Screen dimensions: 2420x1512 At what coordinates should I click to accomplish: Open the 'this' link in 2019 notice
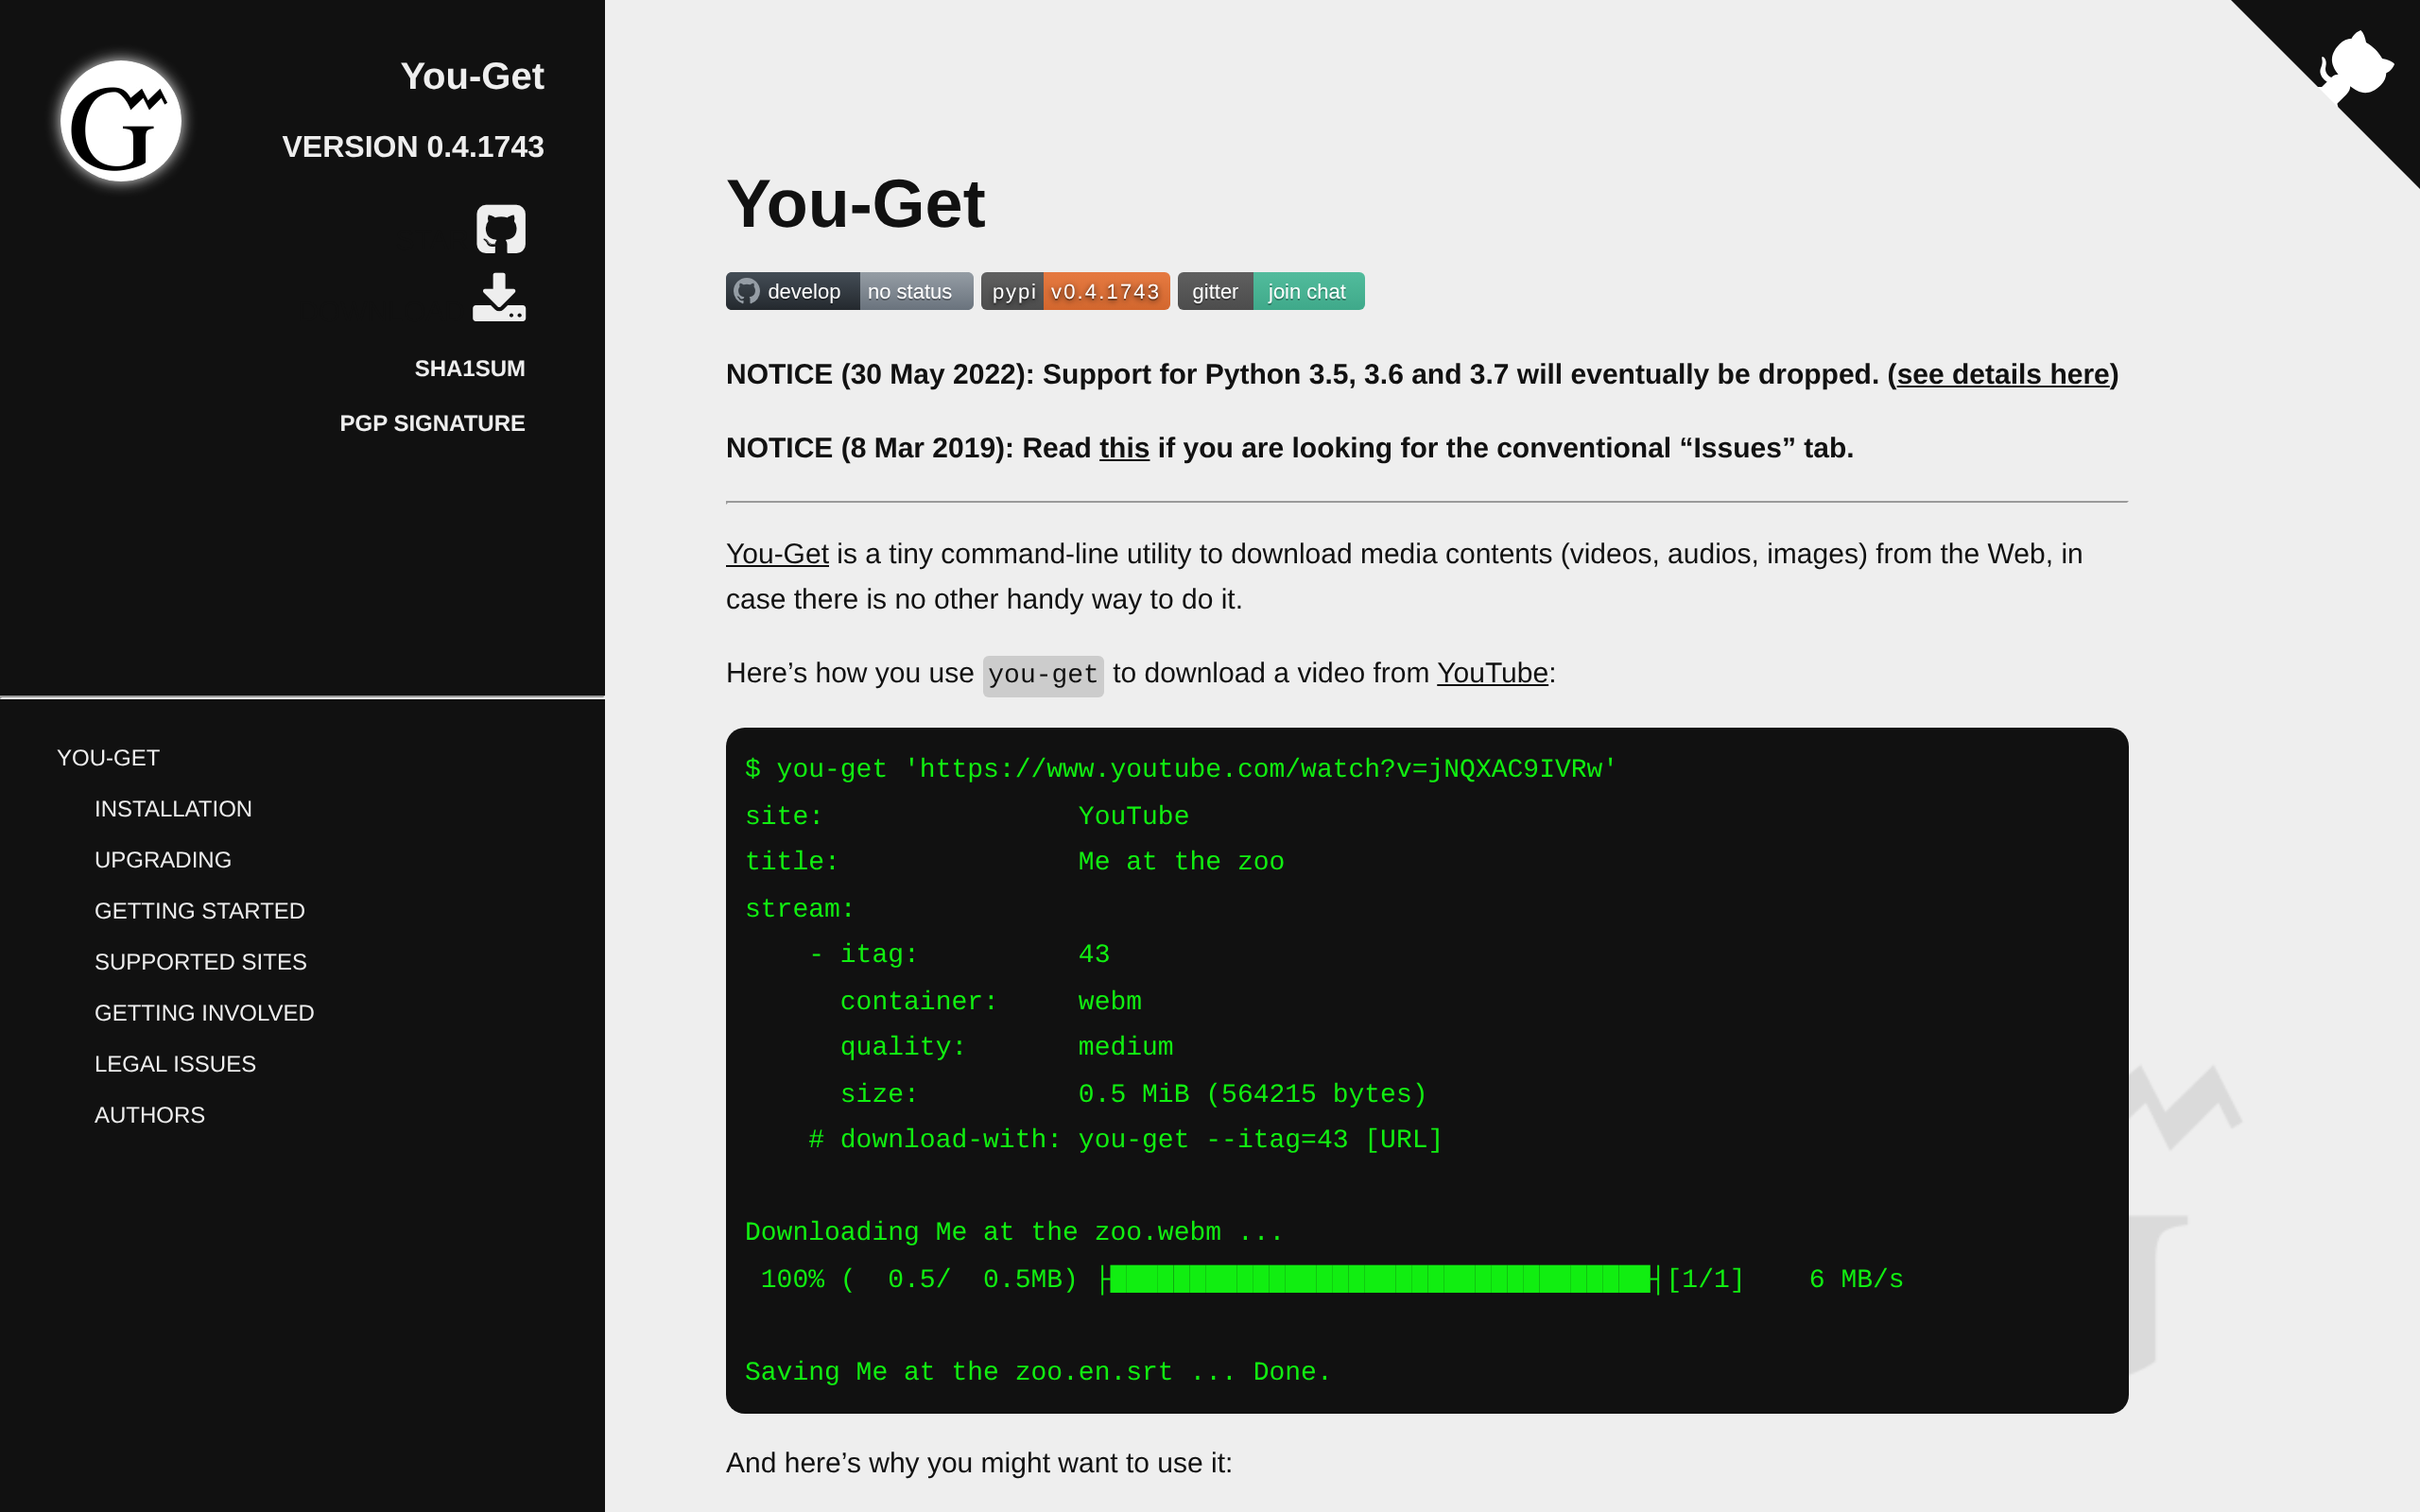pyautogui.click(x=1124, y=448)
